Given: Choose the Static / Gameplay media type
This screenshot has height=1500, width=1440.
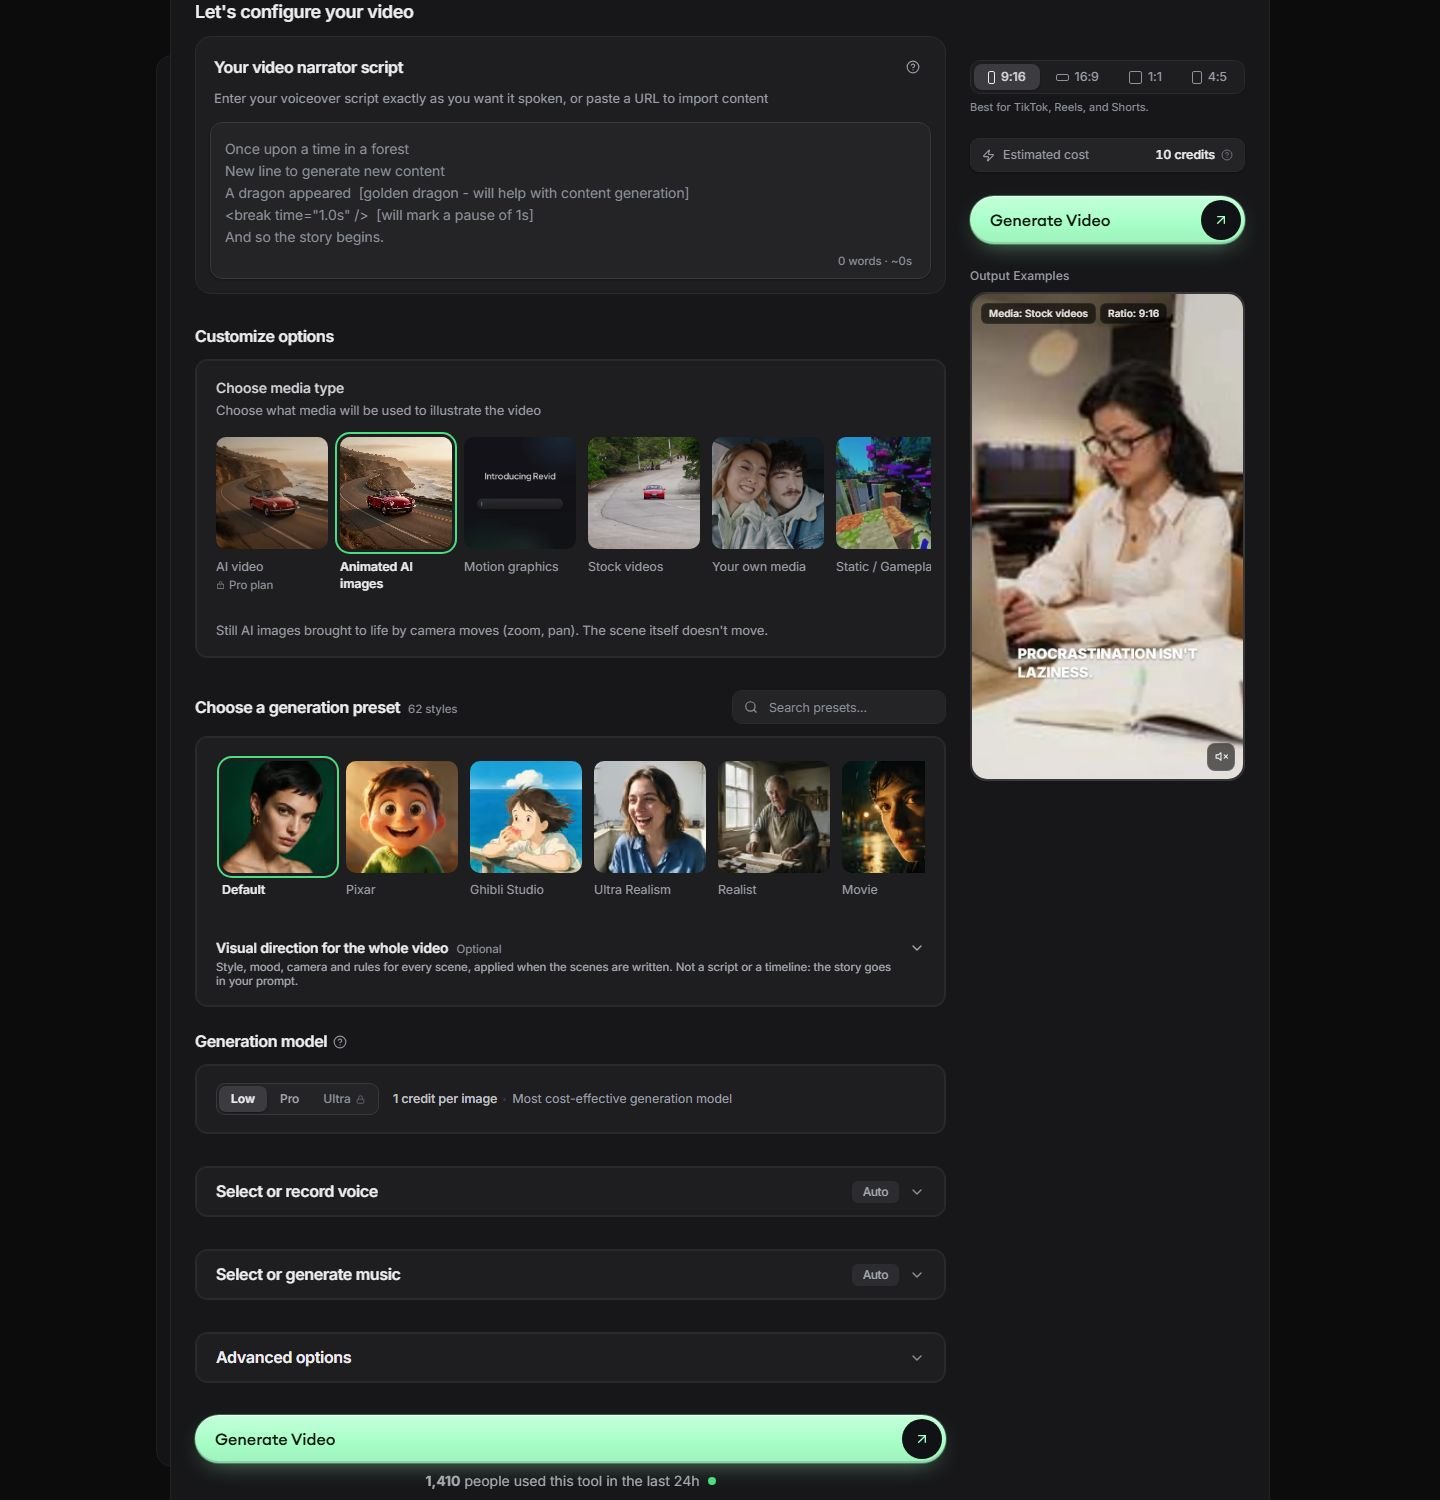Looking at the screenshot, I should [x=883, y=493].
